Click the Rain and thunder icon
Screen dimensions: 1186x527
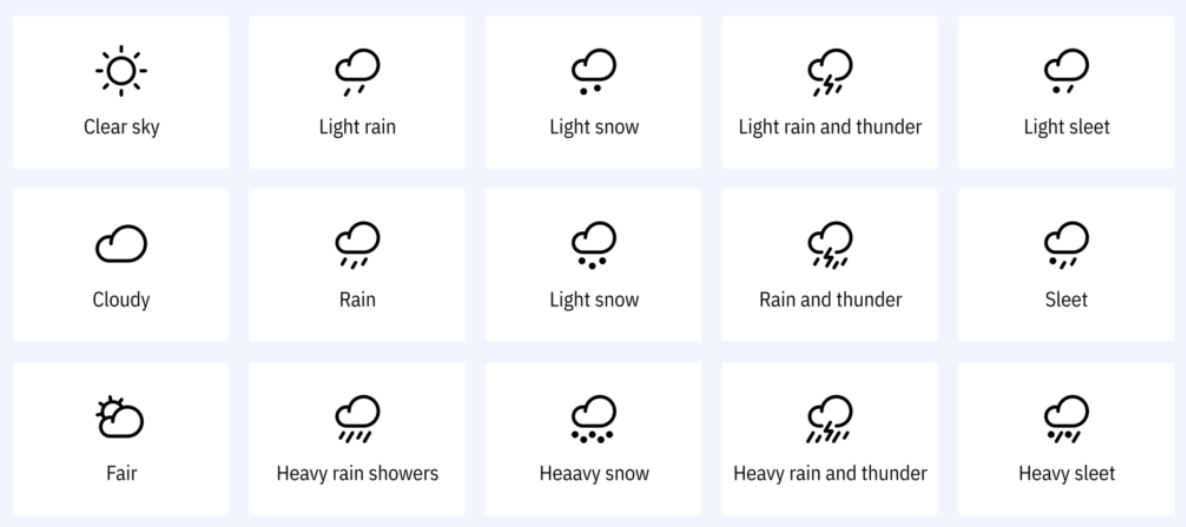tap(830, 244)
